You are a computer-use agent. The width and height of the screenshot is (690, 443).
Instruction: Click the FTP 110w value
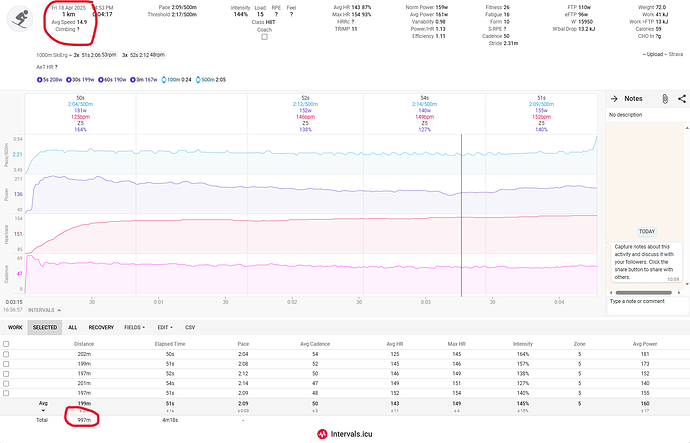click(x=579, y=7)
